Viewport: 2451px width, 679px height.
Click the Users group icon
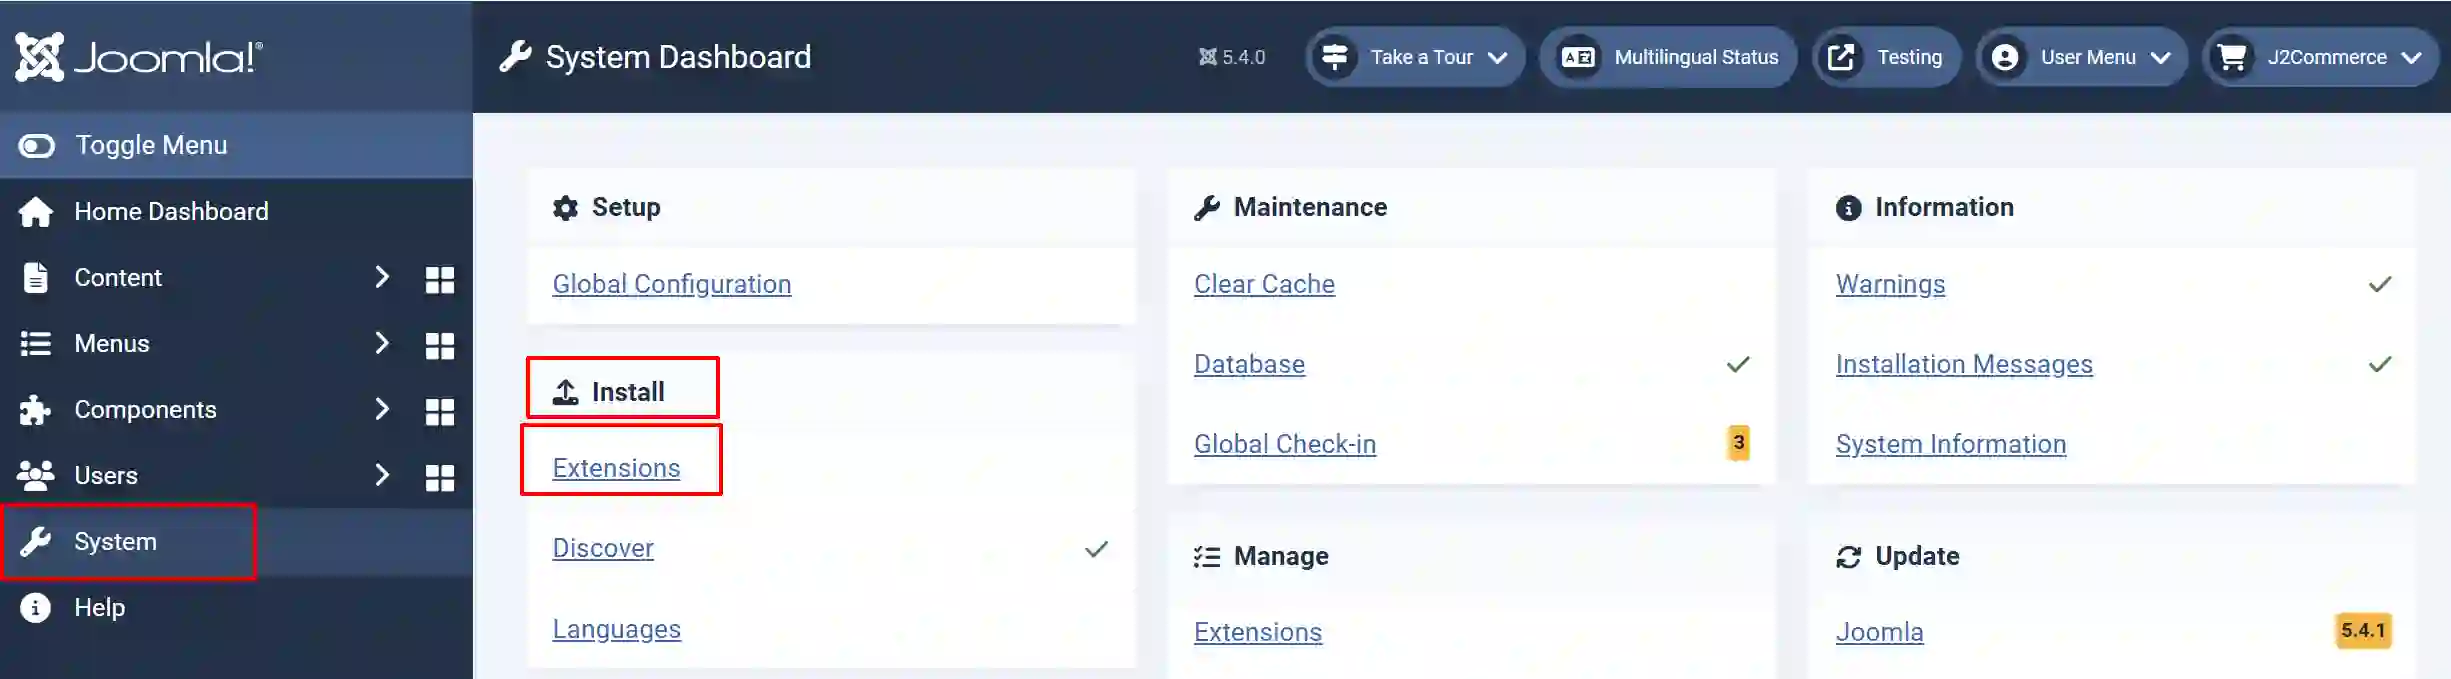(36, 476)
